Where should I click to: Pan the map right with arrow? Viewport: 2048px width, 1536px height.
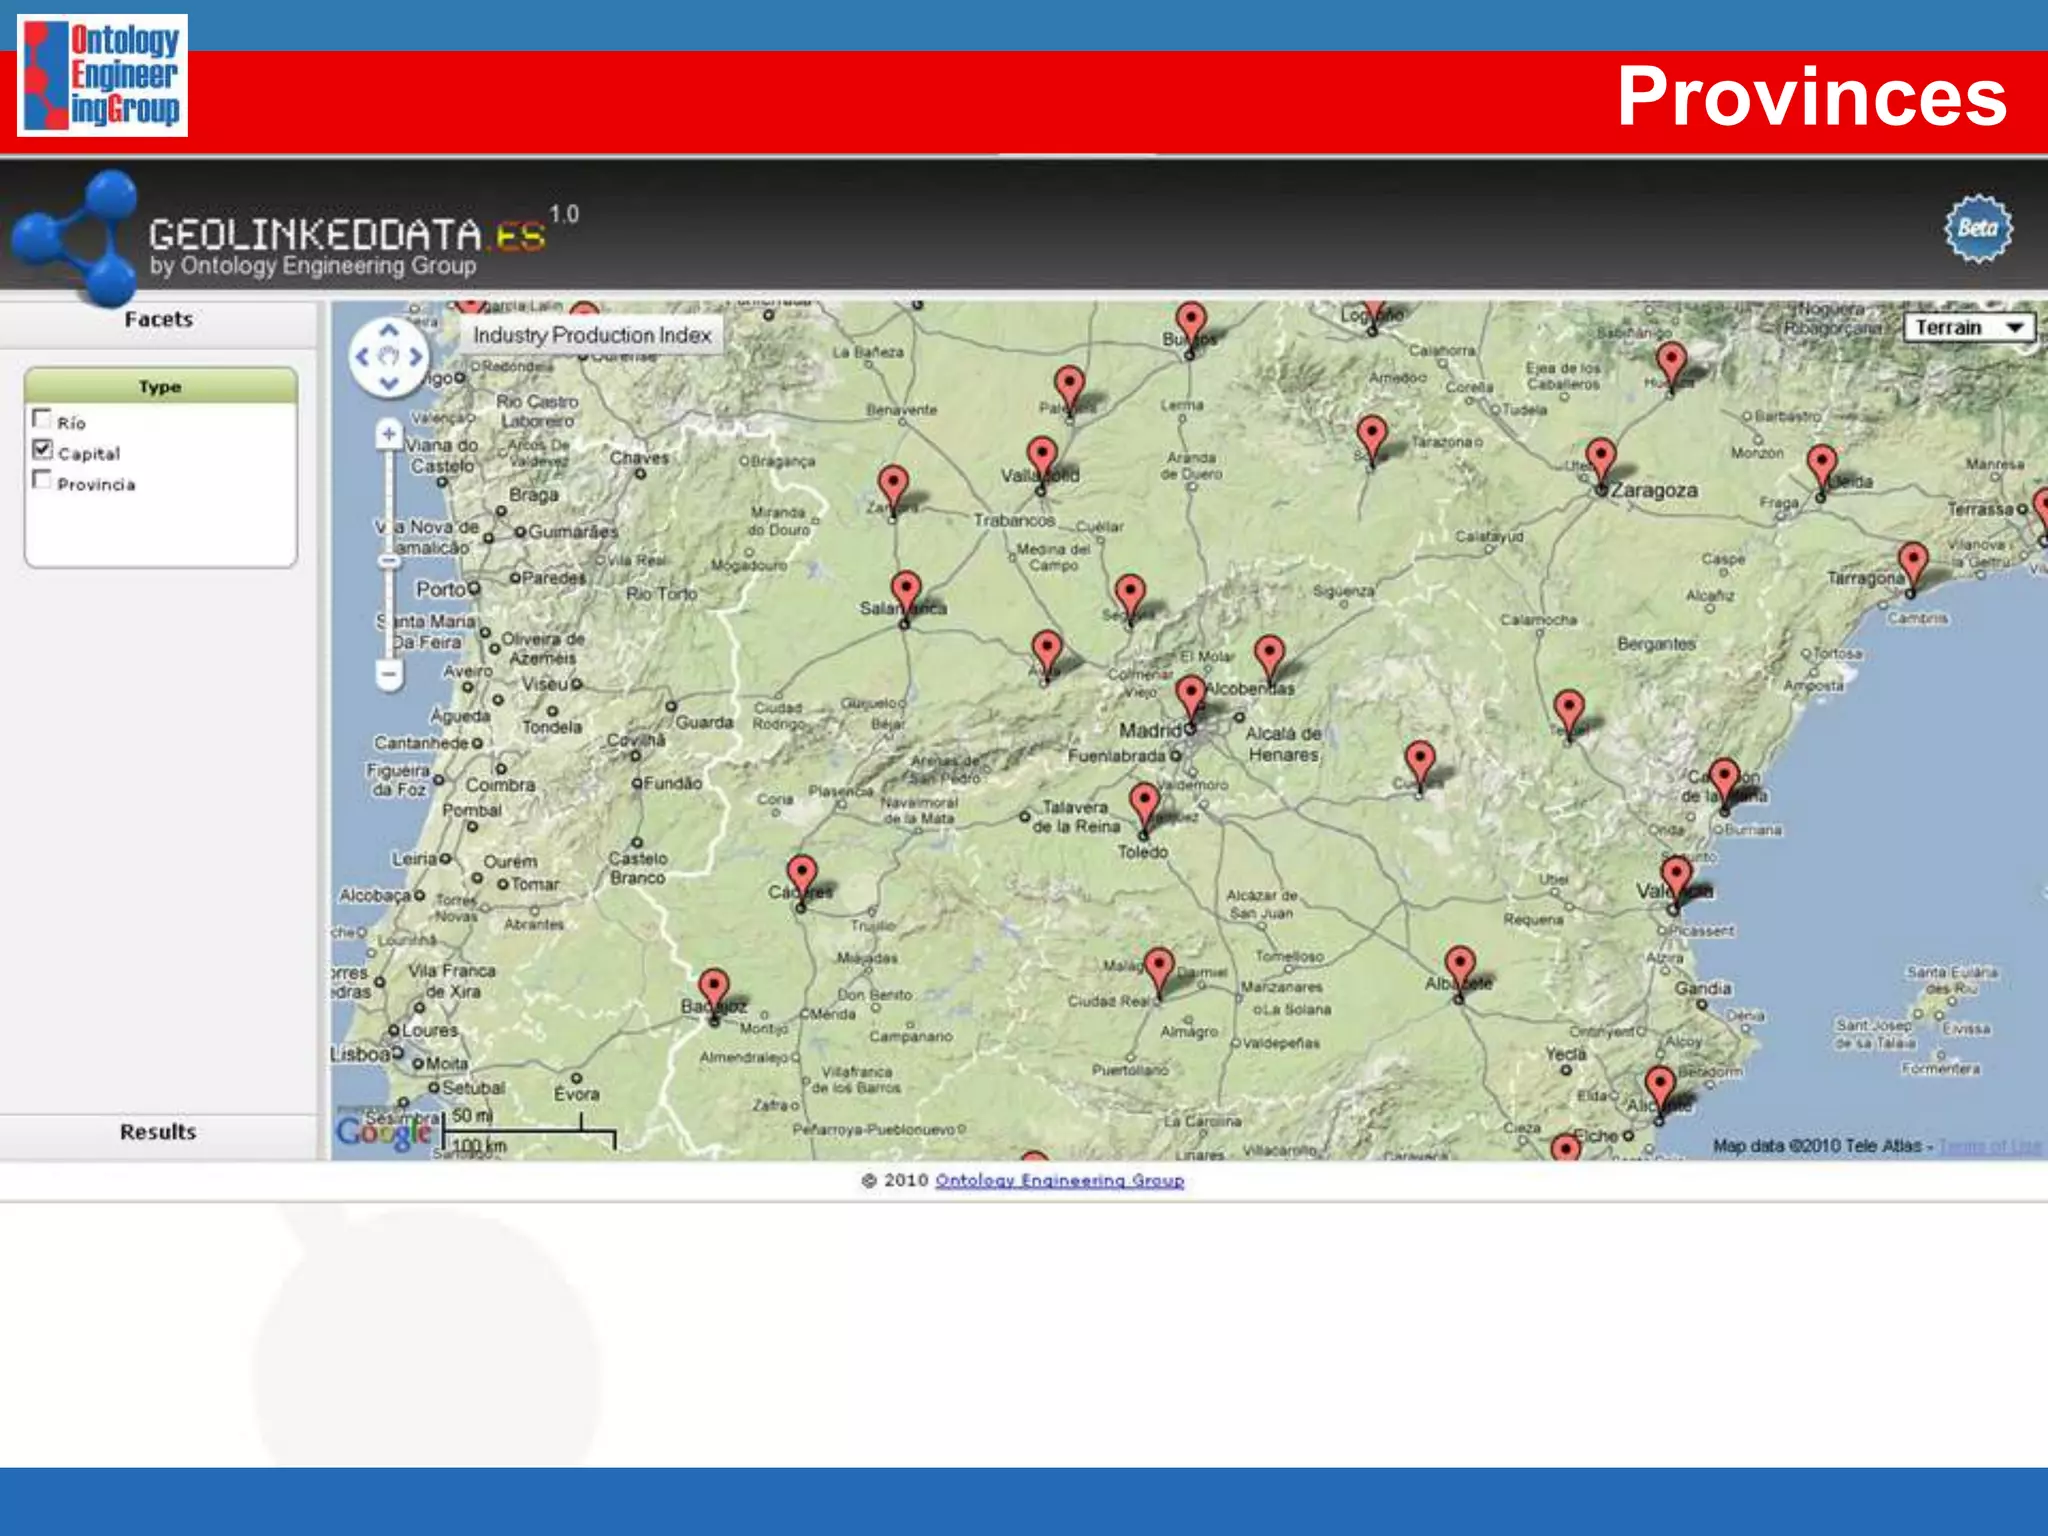[416, 356]
